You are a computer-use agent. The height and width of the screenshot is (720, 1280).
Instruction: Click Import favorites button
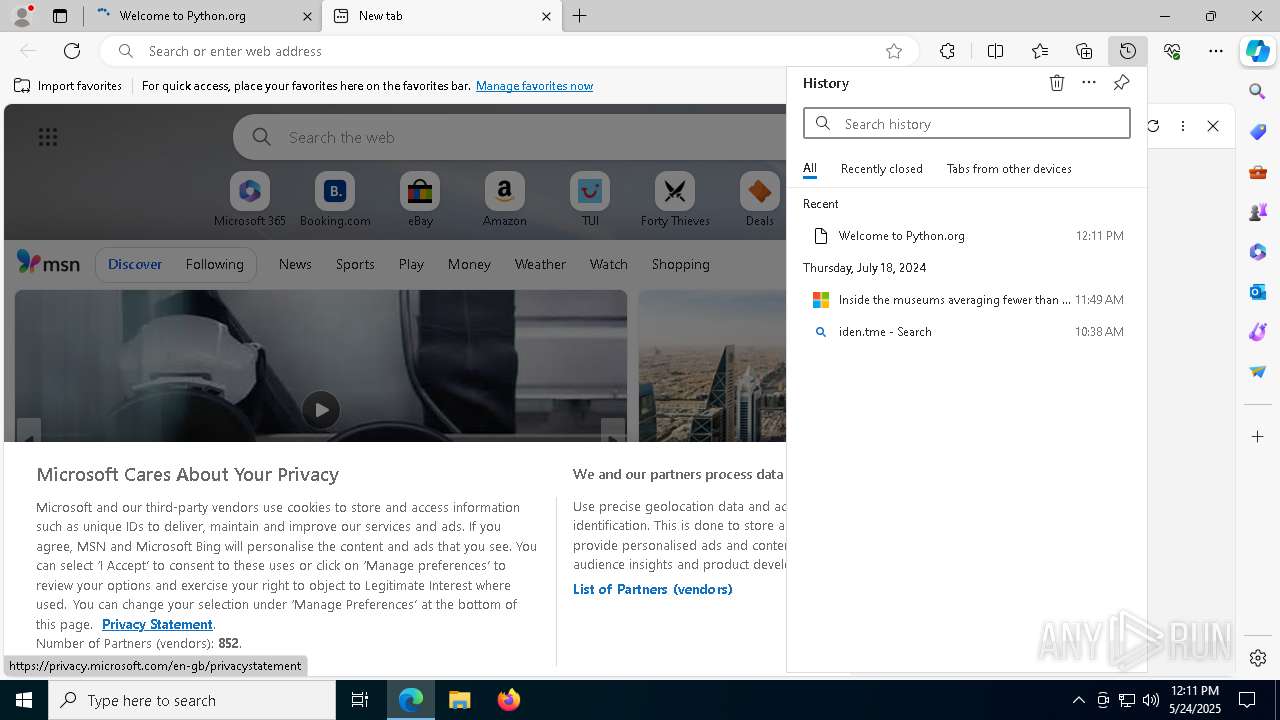[x=68, y=86]
